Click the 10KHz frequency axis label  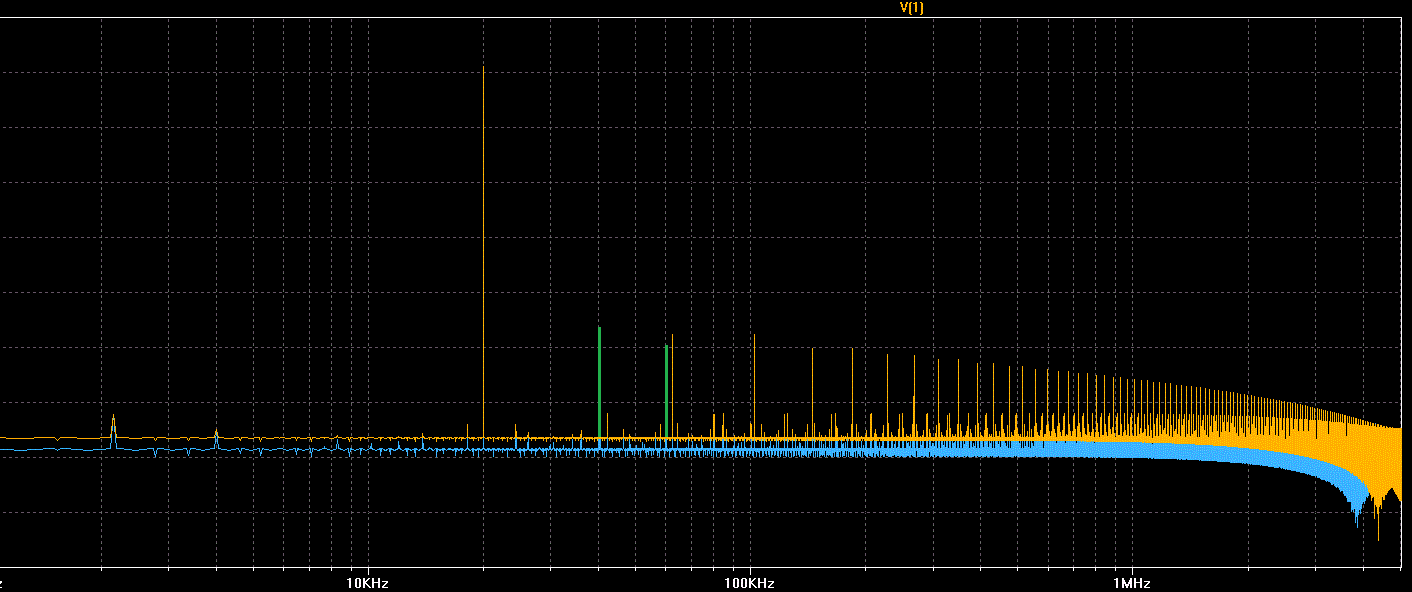367,583
